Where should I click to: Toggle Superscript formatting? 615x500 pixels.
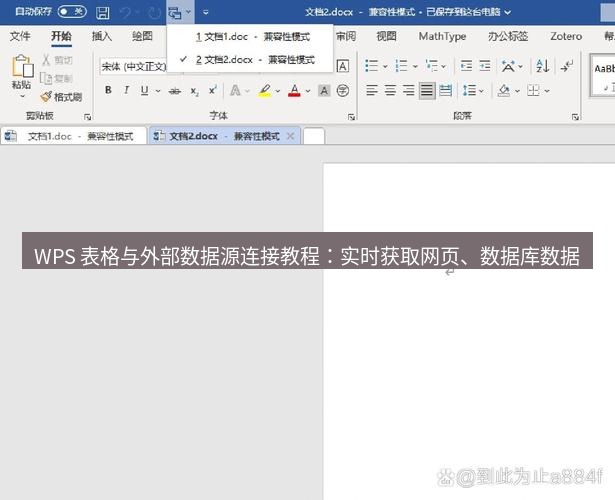pyautogui.click(x=213, y=91)
